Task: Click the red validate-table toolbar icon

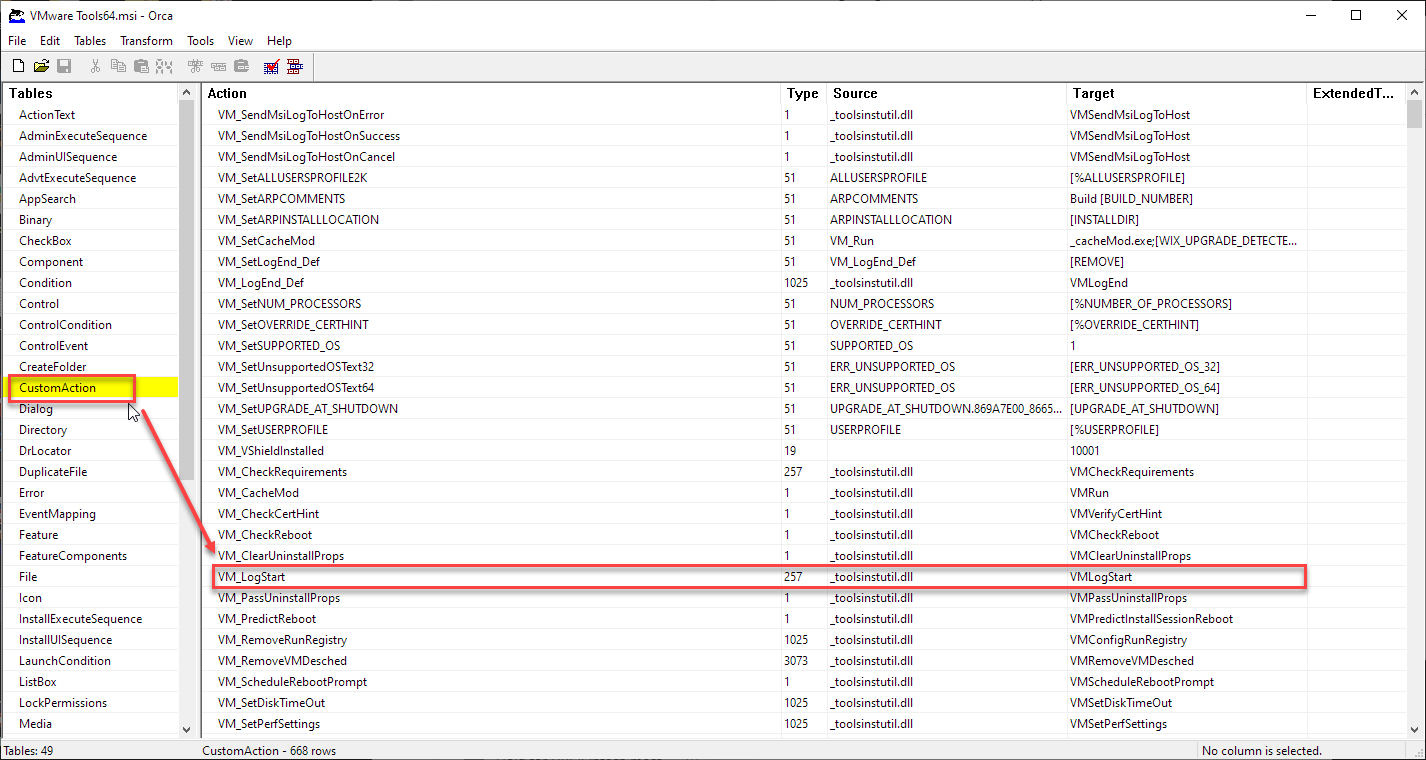Action: point(271,66)
